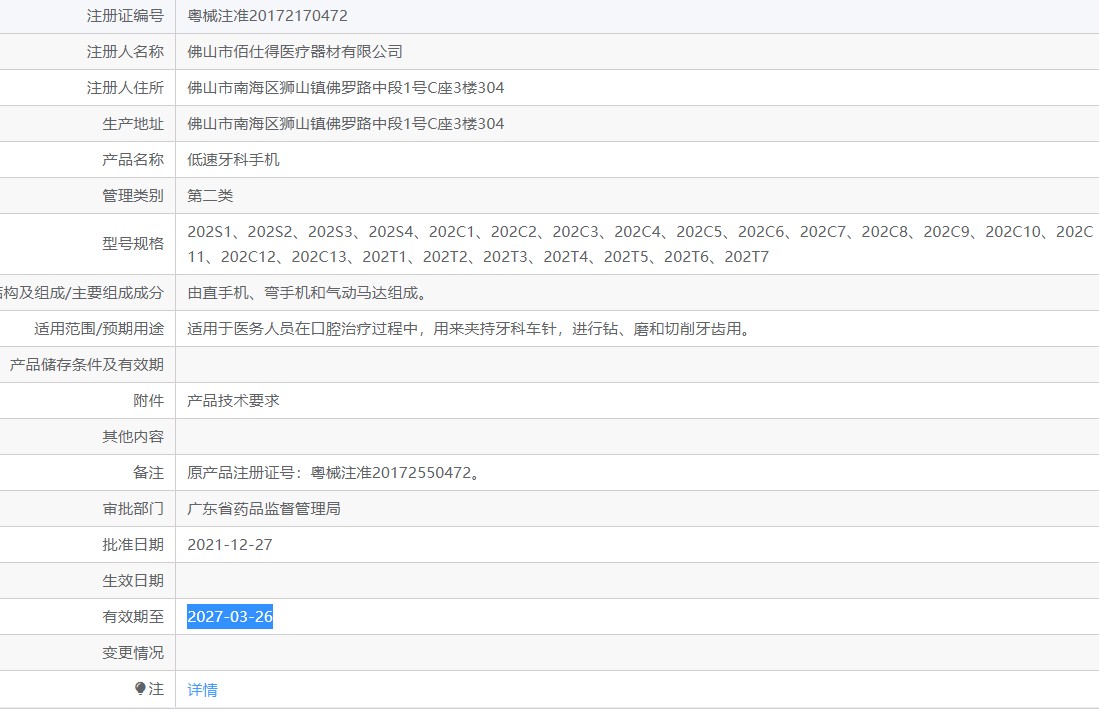Click company name 佛山市佰仕得医疗器材有限公司
This screenshot has height=718, width=1099.
coord(294,51)
